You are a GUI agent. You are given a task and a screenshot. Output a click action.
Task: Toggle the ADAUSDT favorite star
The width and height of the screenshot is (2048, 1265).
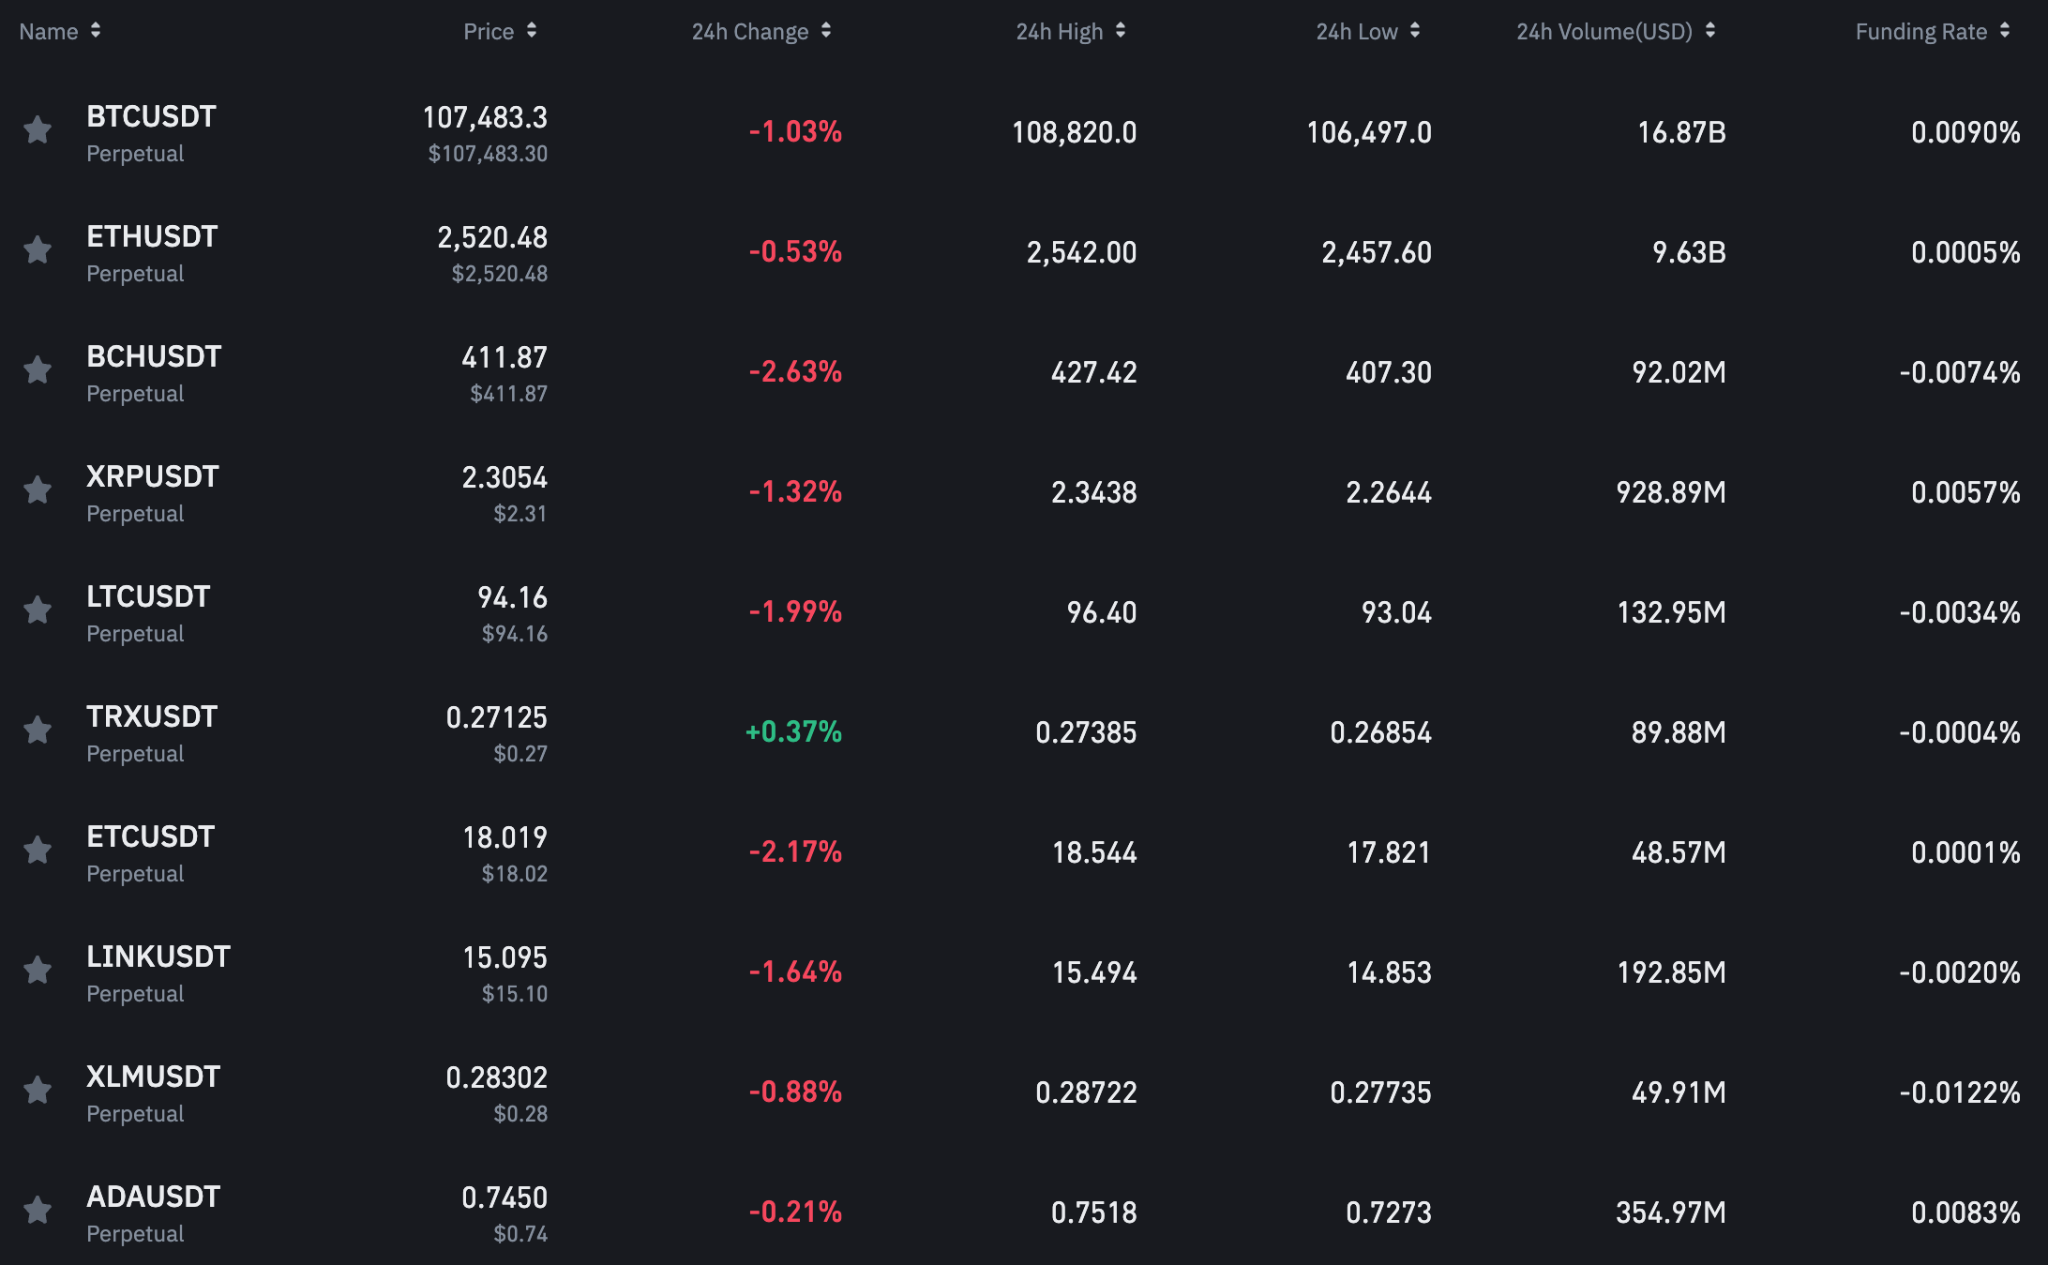pos(38,1210)
